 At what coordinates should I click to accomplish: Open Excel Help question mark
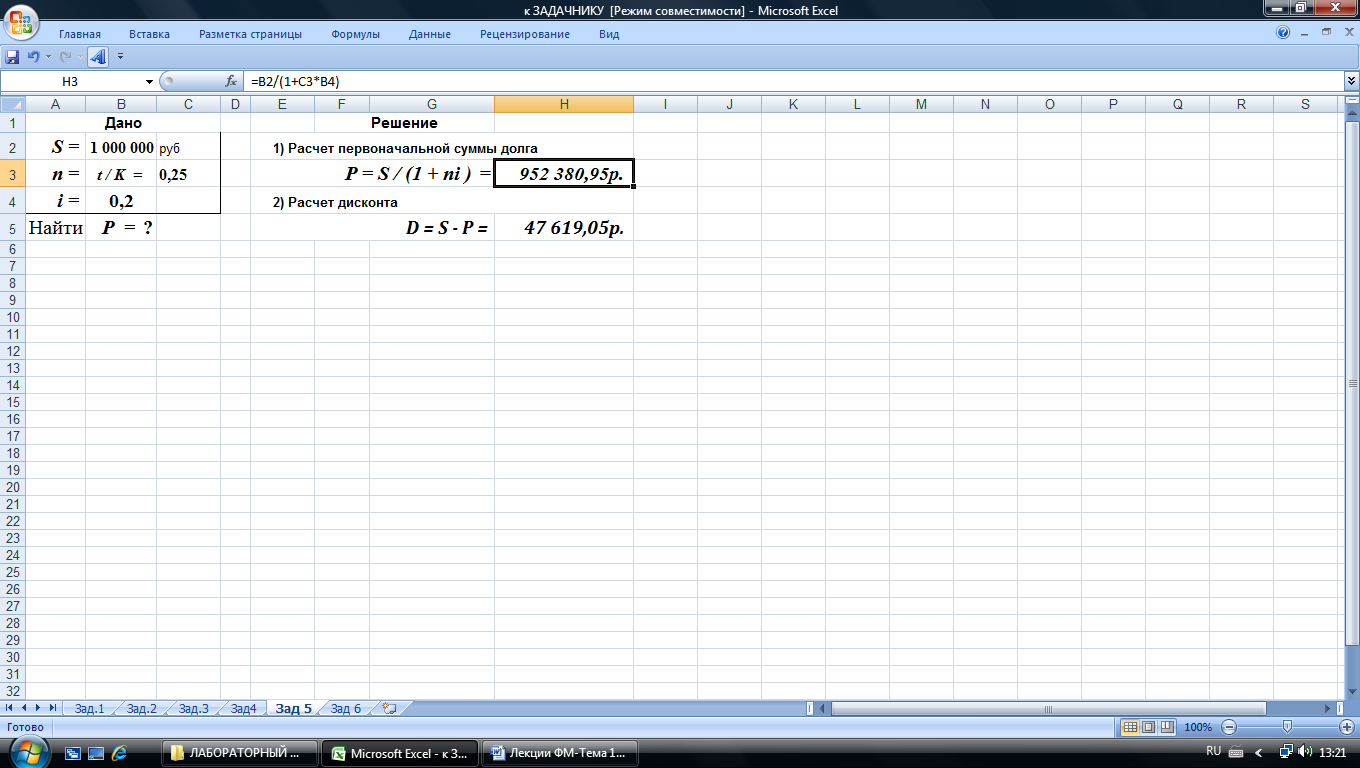click(x=1283, y=33)
